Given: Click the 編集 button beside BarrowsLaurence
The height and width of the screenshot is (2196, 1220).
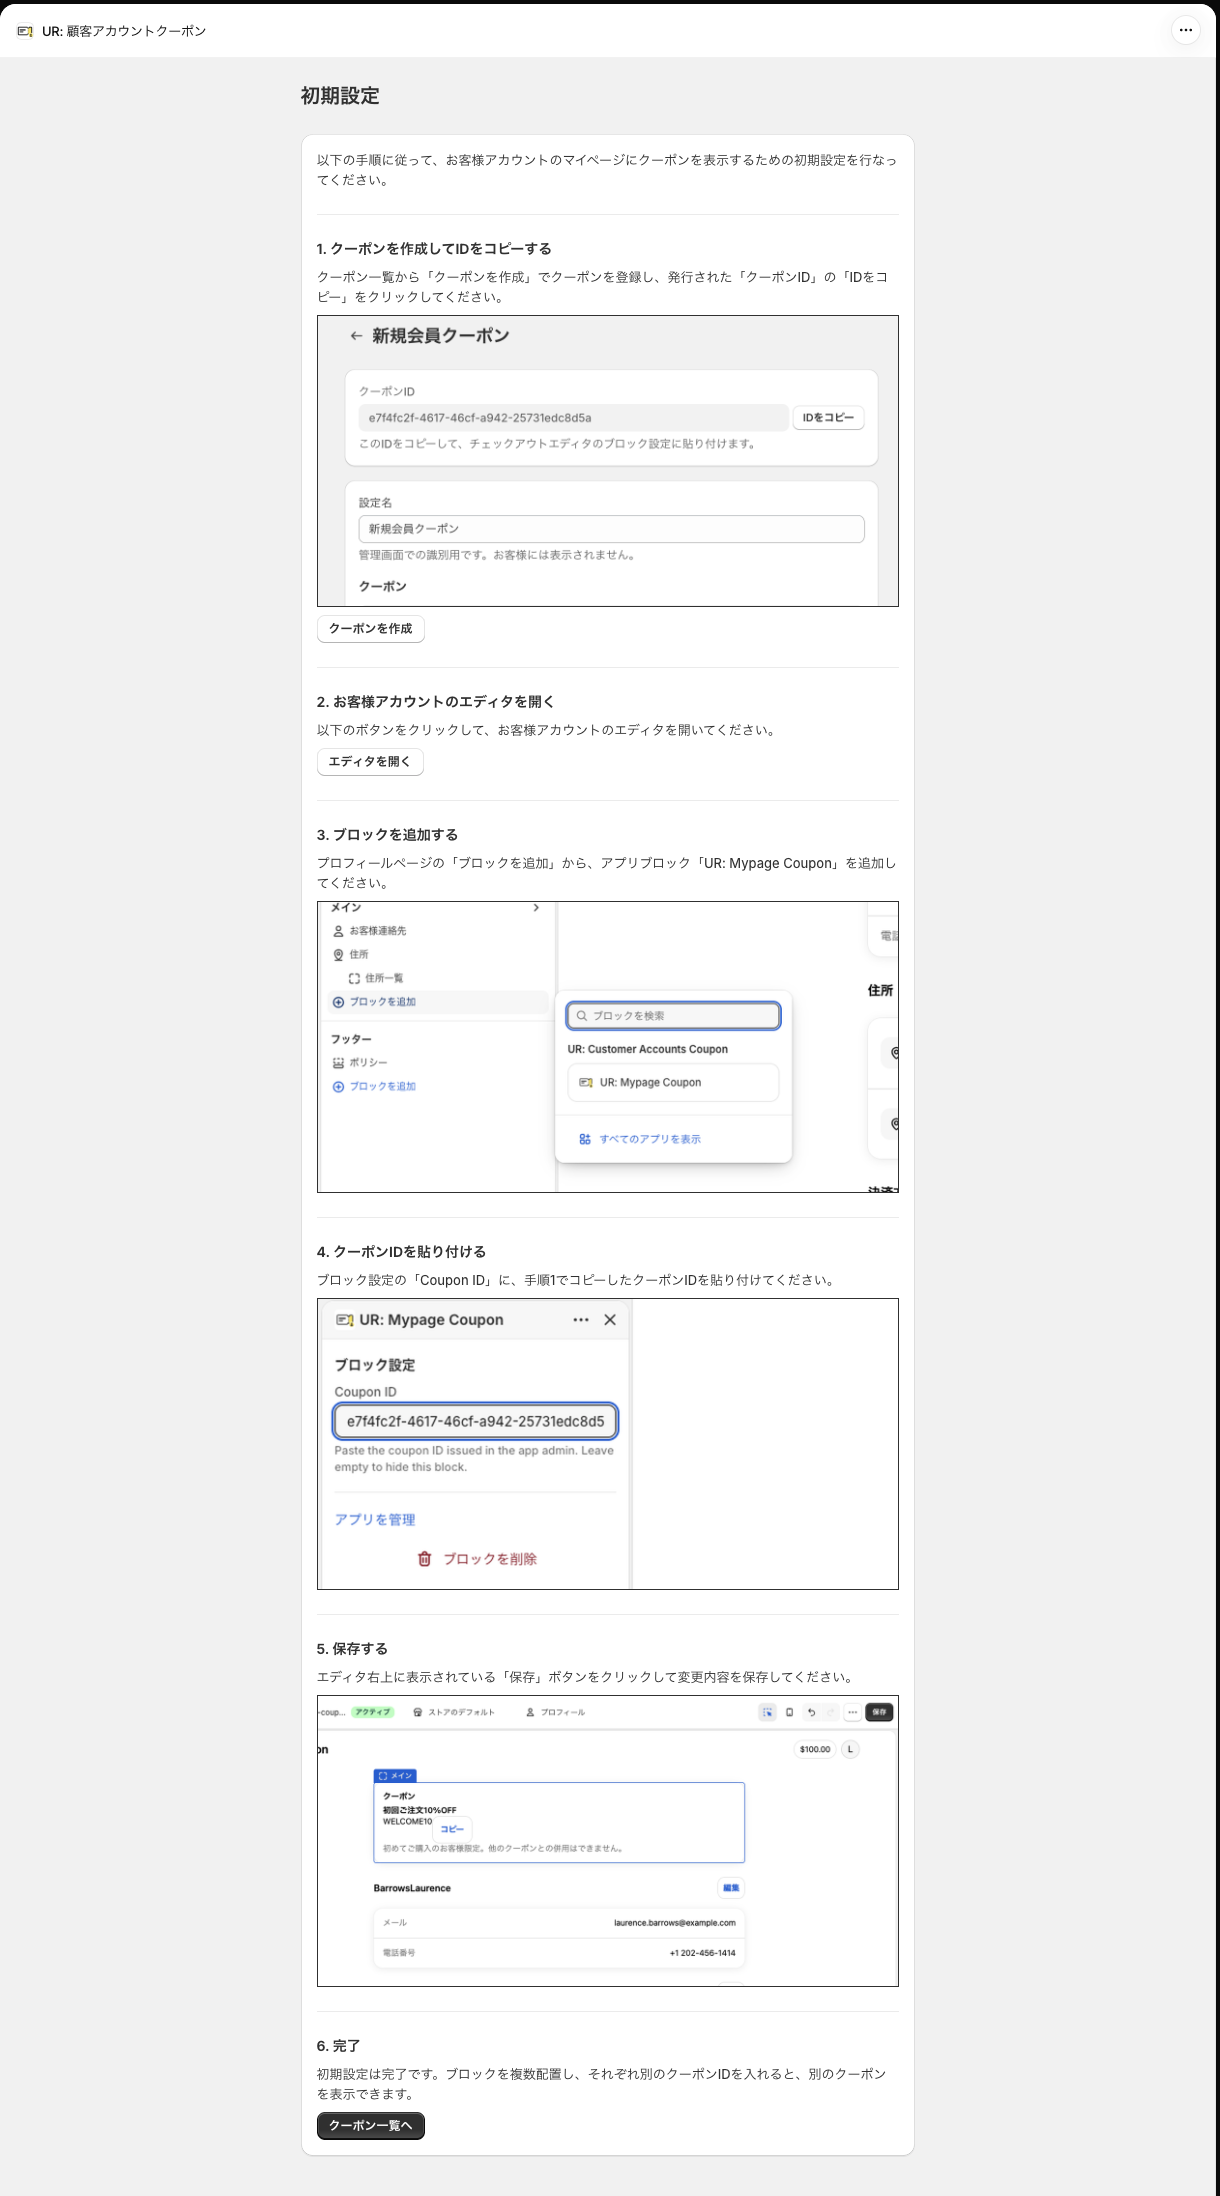Looking at the screenshot, I should pos(731,1888).
